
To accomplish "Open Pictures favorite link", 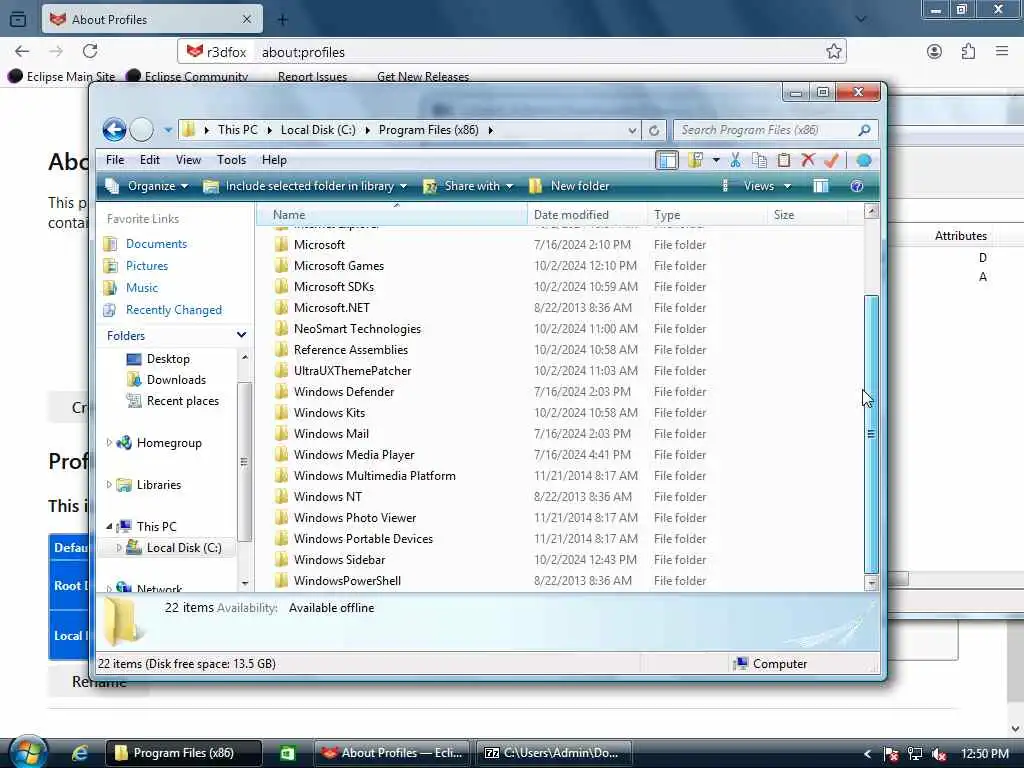I will 147,266.
